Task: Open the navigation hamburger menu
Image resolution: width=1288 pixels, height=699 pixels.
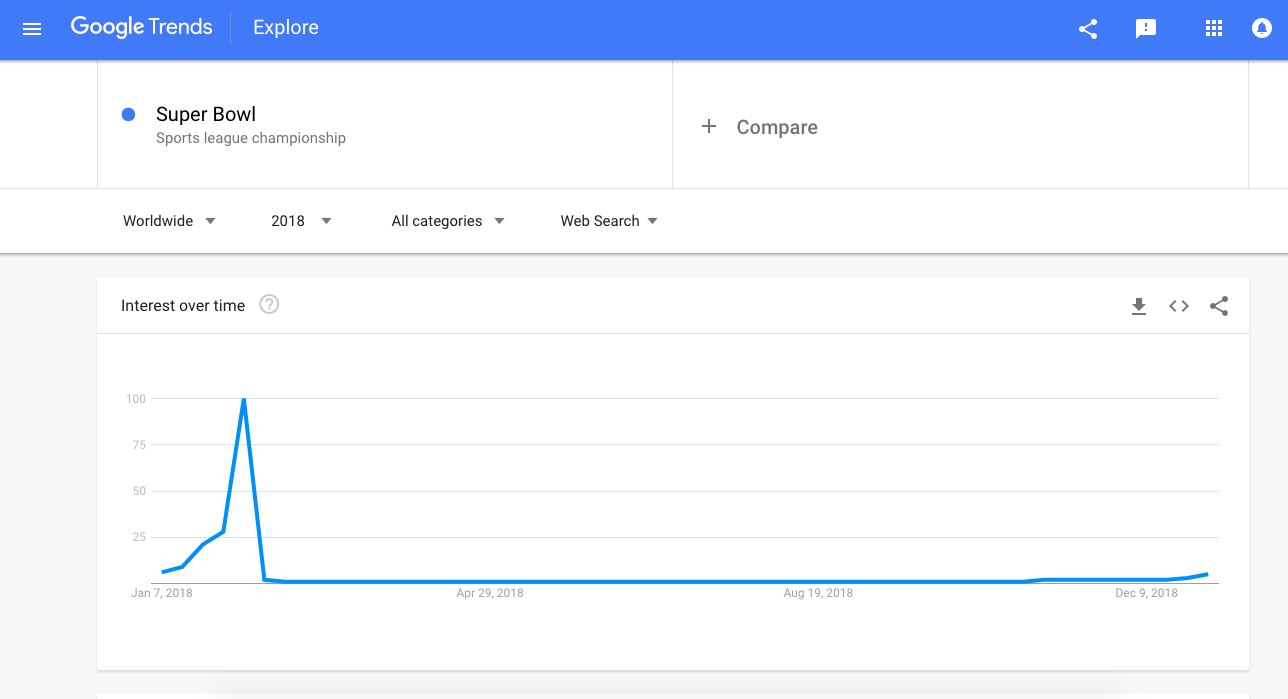Action: click(x=31, y=28)
